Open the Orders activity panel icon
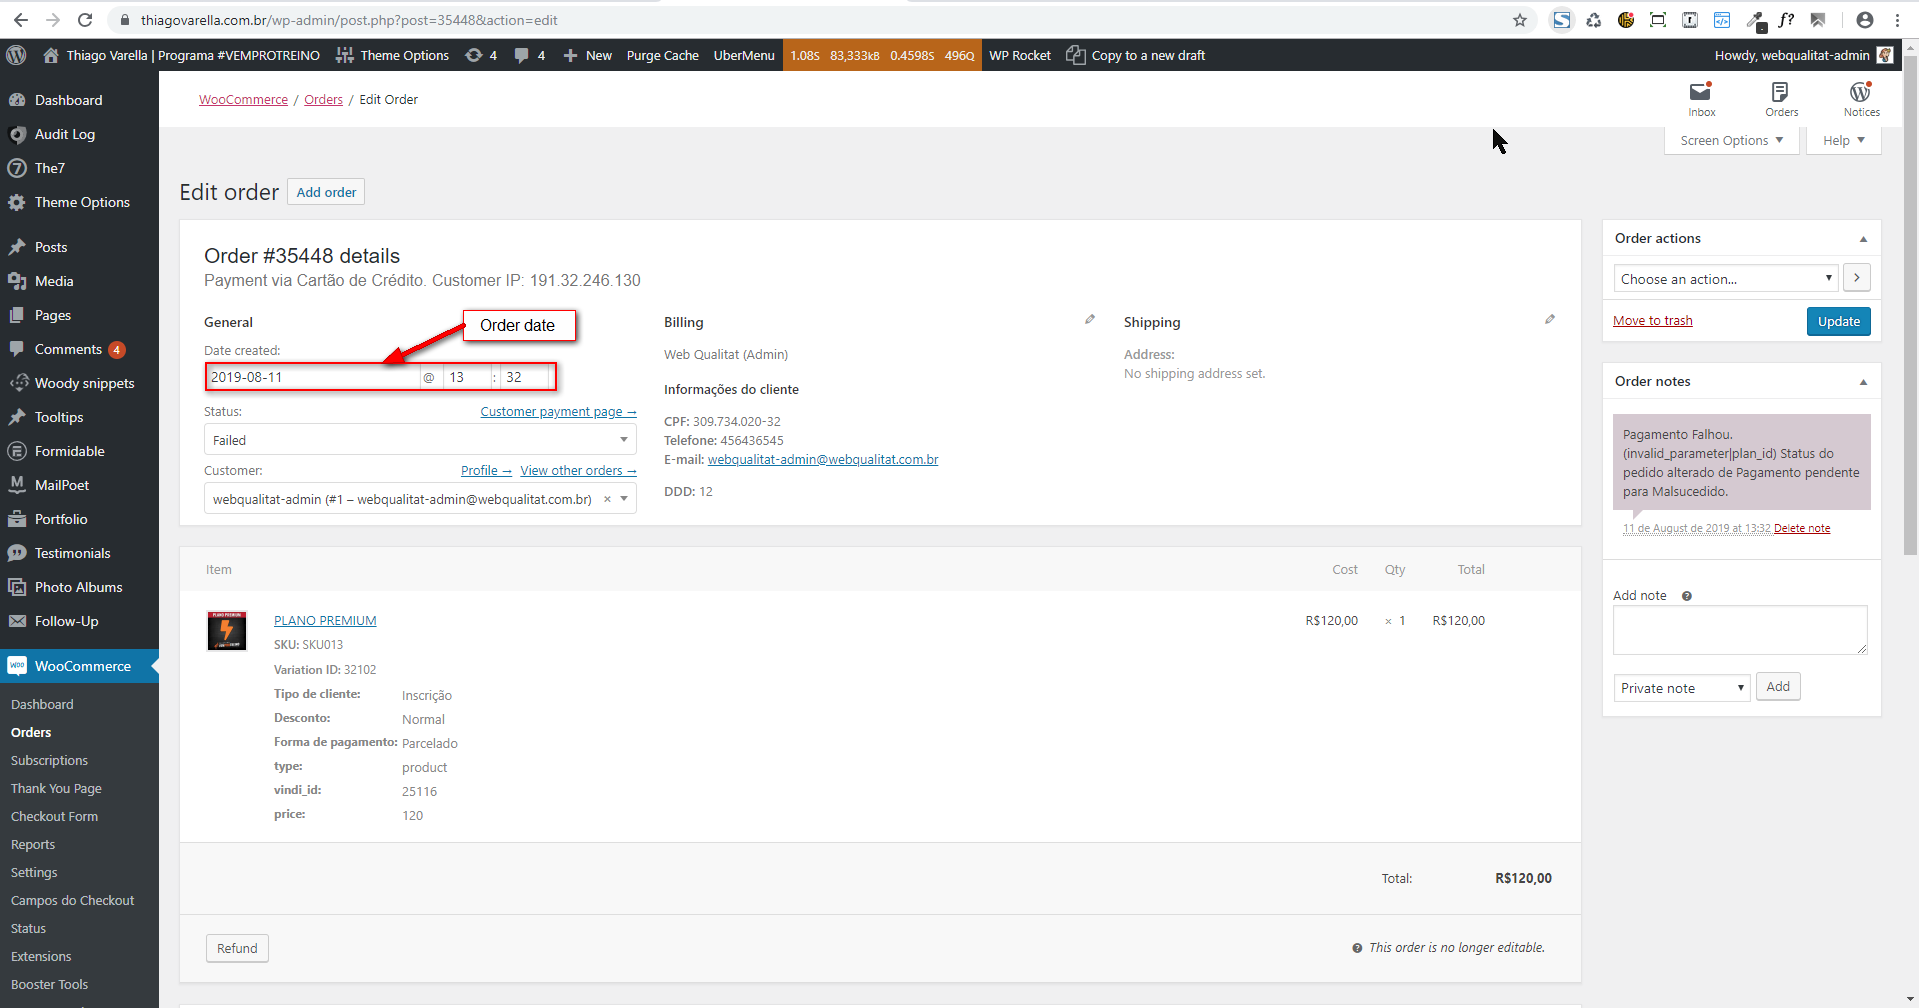The width and height of the screenshot is (1919, 1008). click(x=1781, y=99)
